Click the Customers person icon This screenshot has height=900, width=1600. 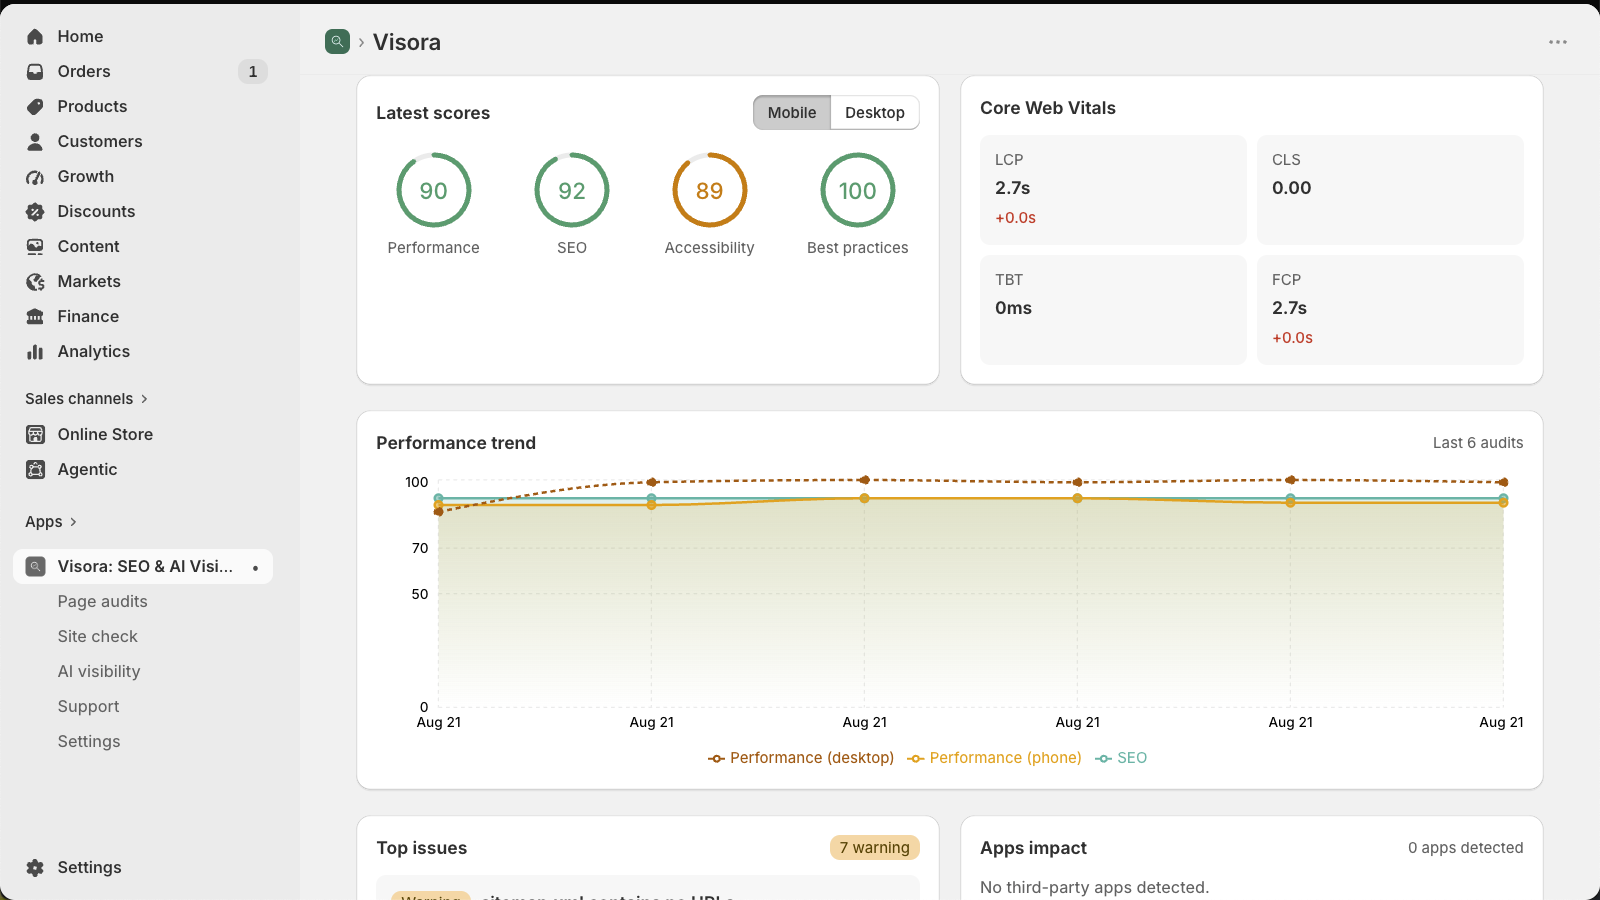(x=35, y=142)
